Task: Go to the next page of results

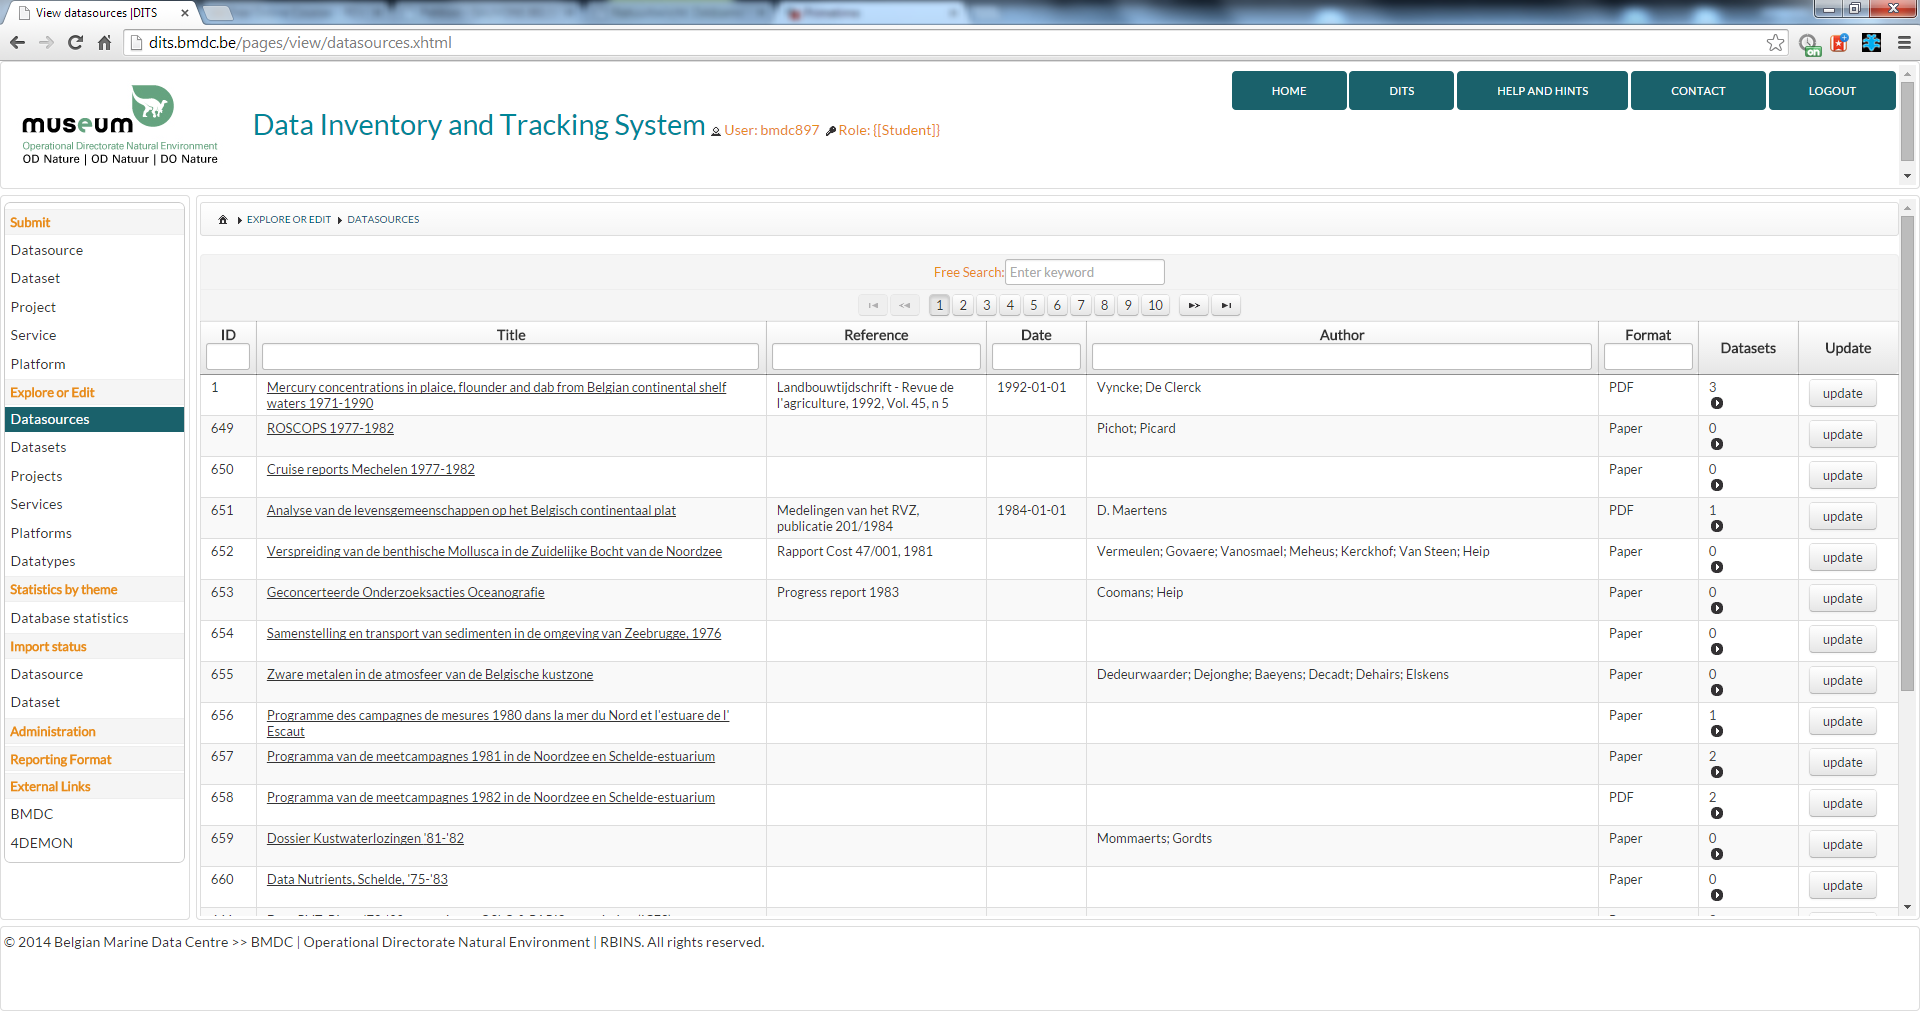Action: [1194, 306]
